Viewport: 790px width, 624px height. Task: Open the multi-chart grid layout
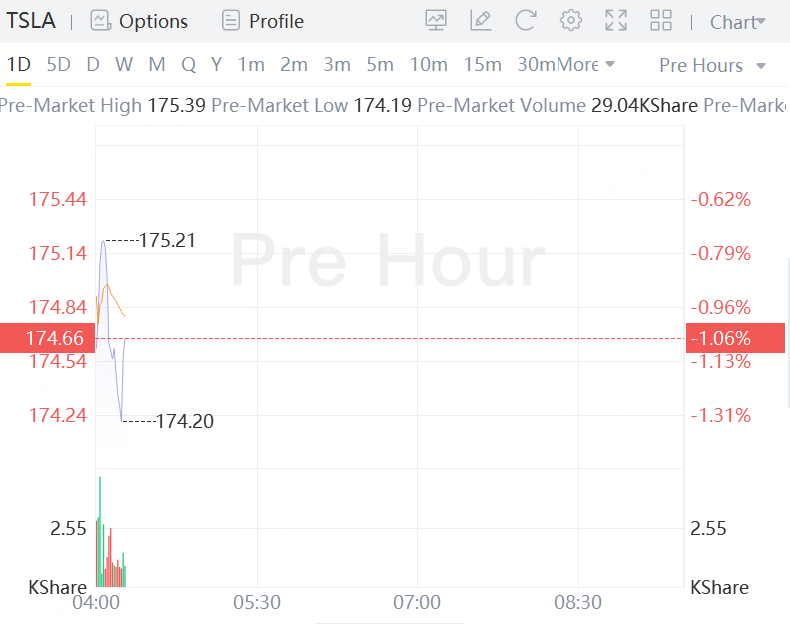click(661, 21)
